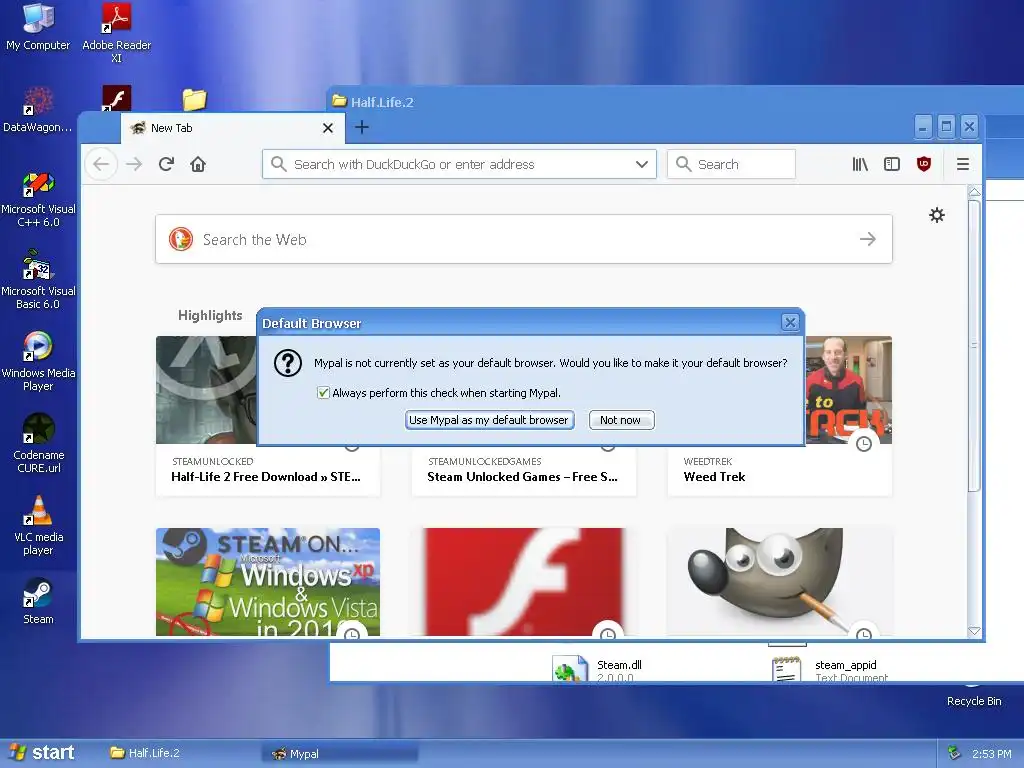Click Mypal taskbar button
This screenshot has height=768, width=1024.
[x=340, y=754]
